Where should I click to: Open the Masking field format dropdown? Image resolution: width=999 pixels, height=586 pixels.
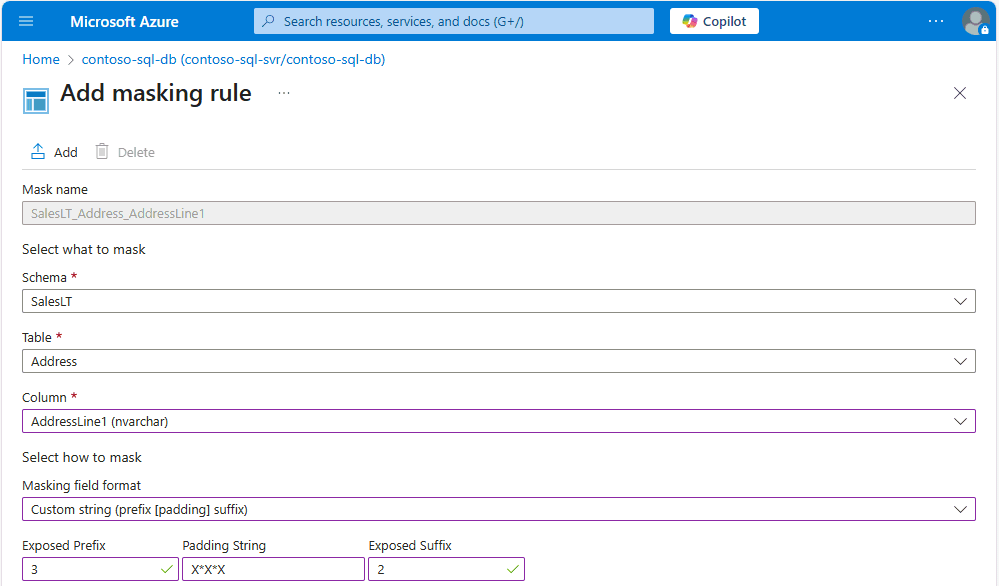tap(499, 509)
